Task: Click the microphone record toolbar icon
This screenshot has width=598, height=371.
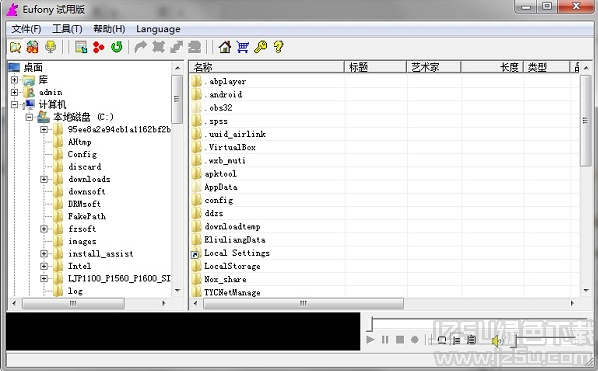Action: pyautogui.click(x=50, y=47)
